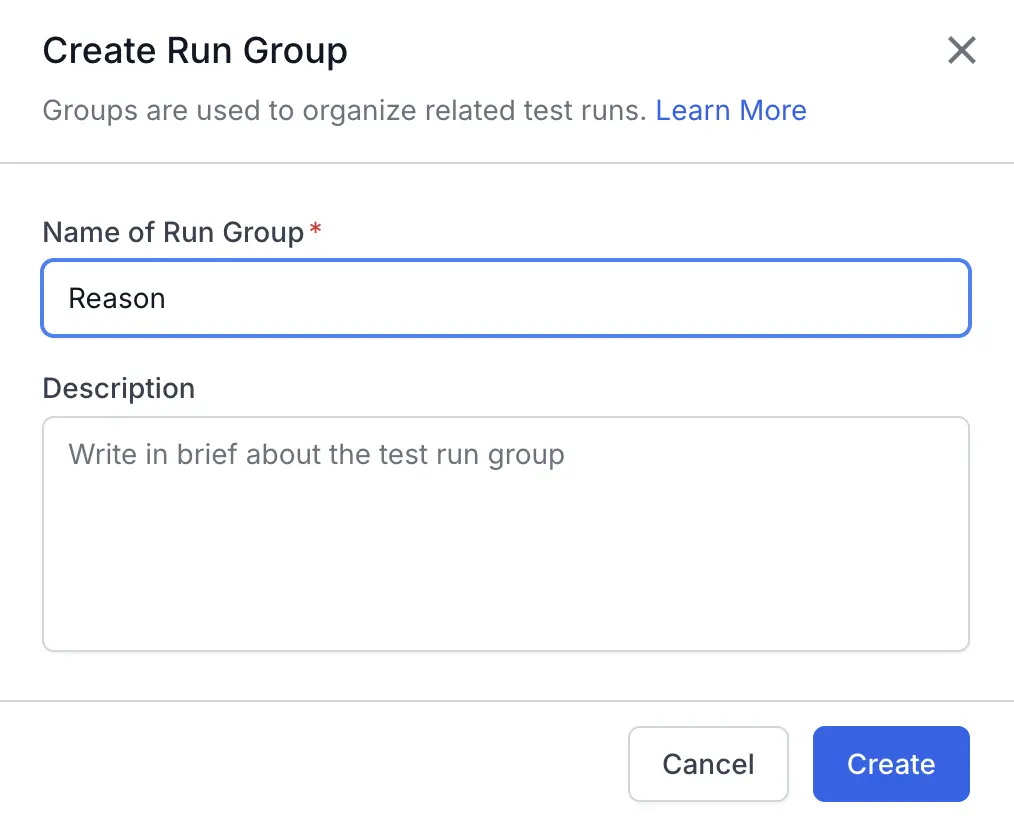Click the Create Run Group title

[194, 50]
